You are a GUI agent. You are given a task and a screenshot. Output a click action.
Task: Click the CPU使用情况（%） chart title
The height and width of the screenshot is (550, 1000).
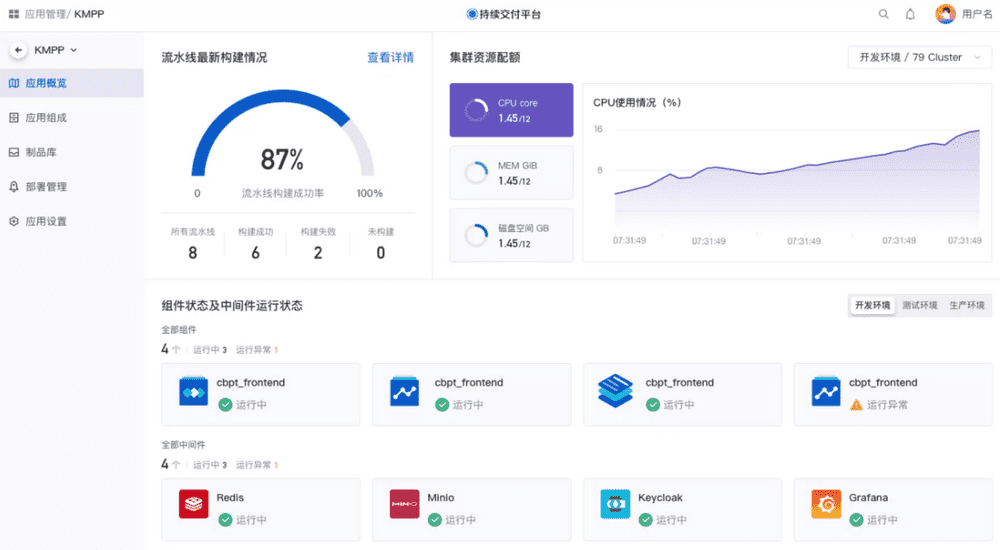[637, 103]
